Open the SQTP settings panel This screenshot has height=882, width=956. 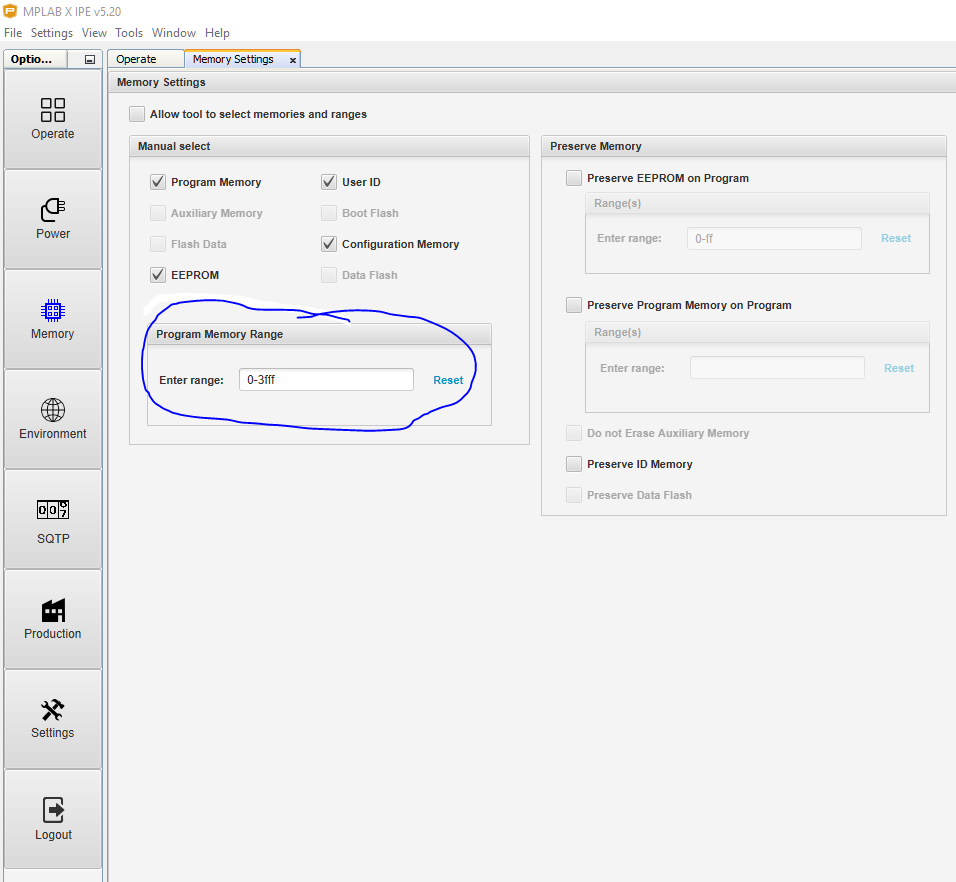[x=52, y=519]
